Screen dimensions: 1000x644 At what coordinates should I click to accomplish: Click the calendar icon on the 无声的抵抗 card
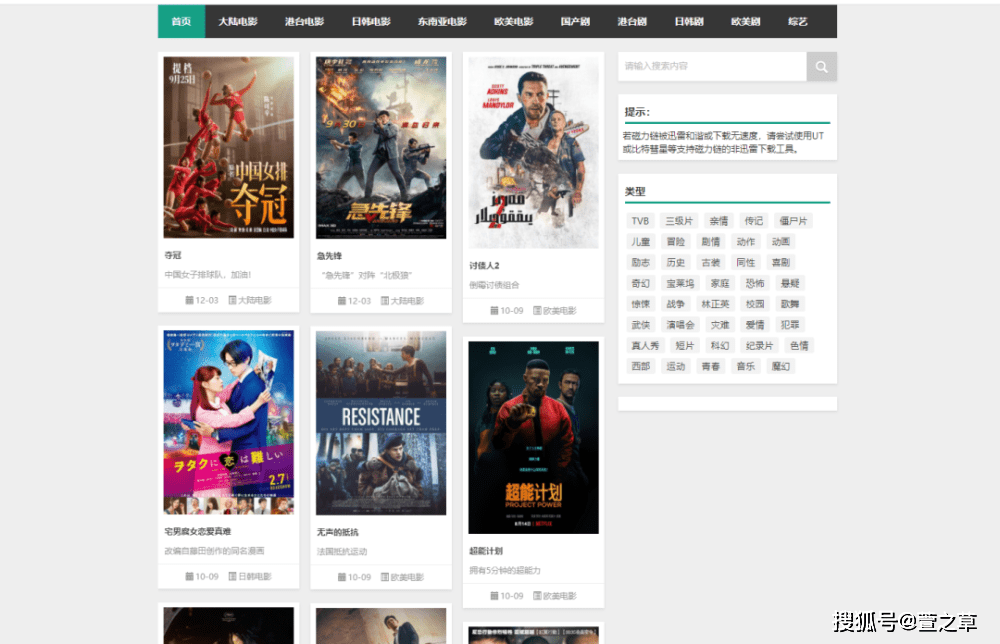[x=342, y=577]
